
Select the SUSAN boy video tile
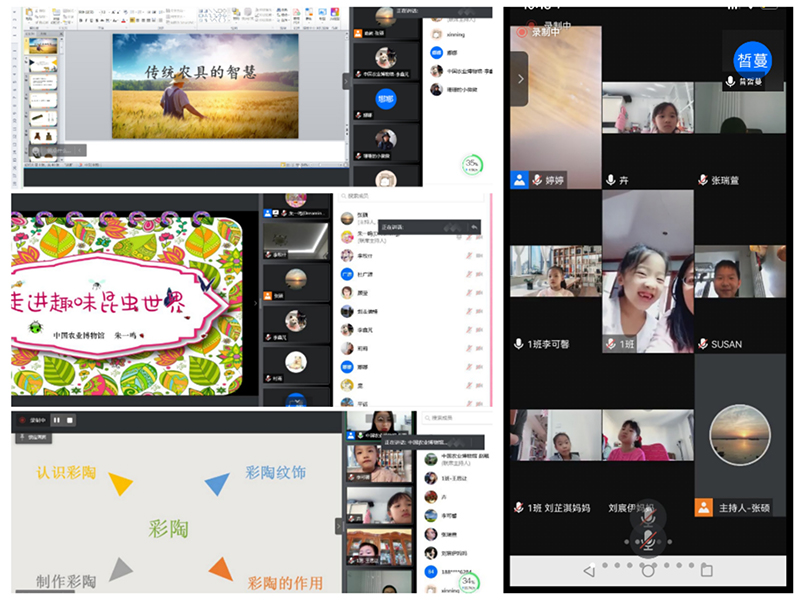[740, 271]
